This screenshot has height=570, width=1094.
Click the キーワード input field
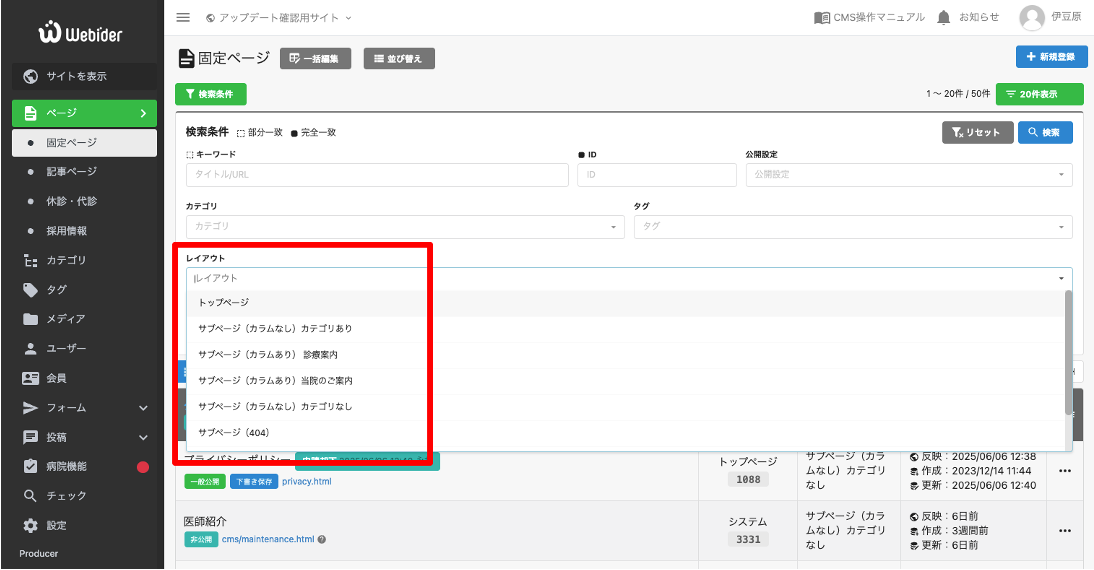pos(377,175)
